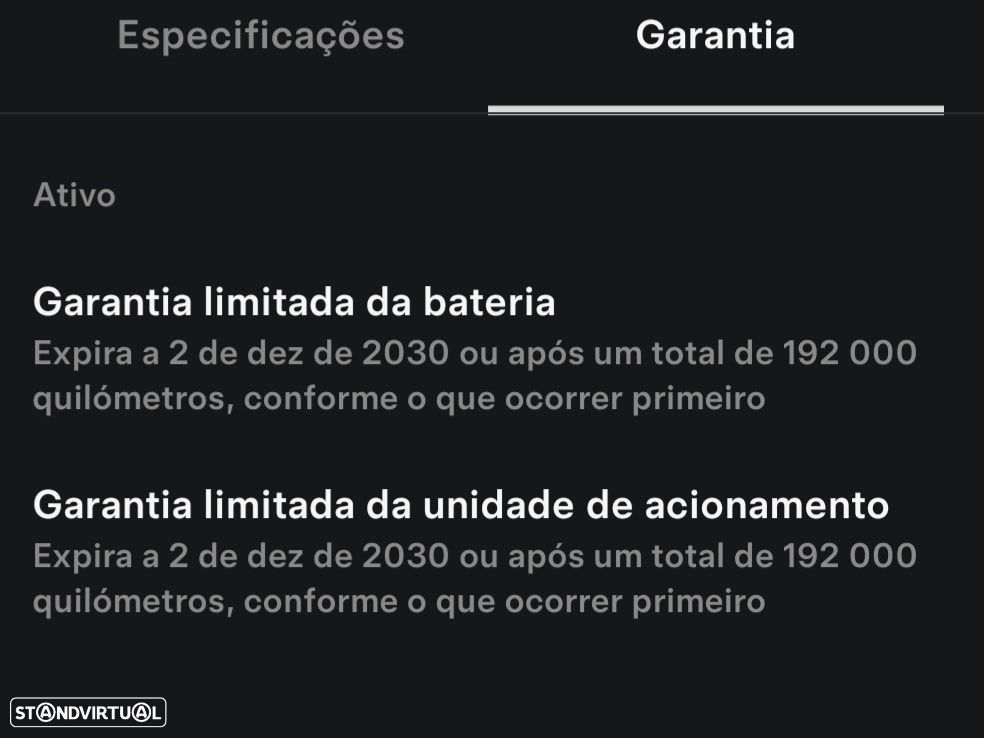Click the quilómetros line under battery warranty
This screenshot has height=738, width=984.
click(399, 399)
